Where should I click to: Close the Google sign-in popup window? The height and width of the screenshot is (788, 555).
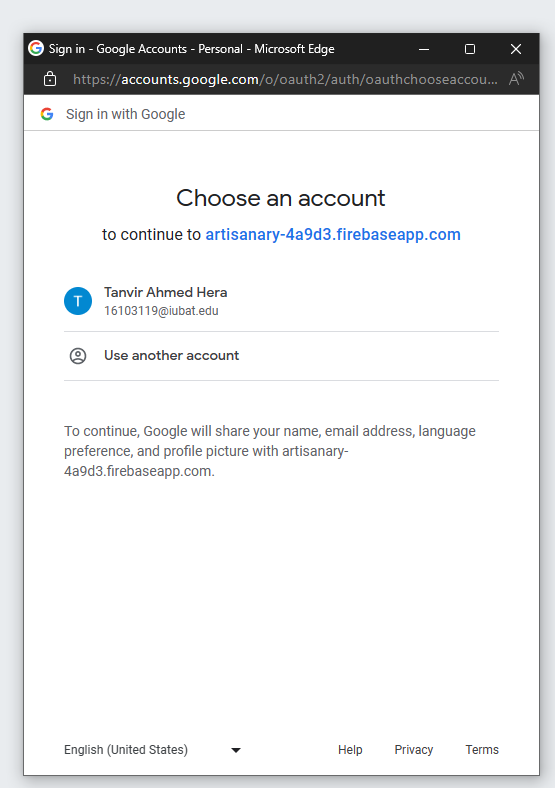[x=516, y=49]
